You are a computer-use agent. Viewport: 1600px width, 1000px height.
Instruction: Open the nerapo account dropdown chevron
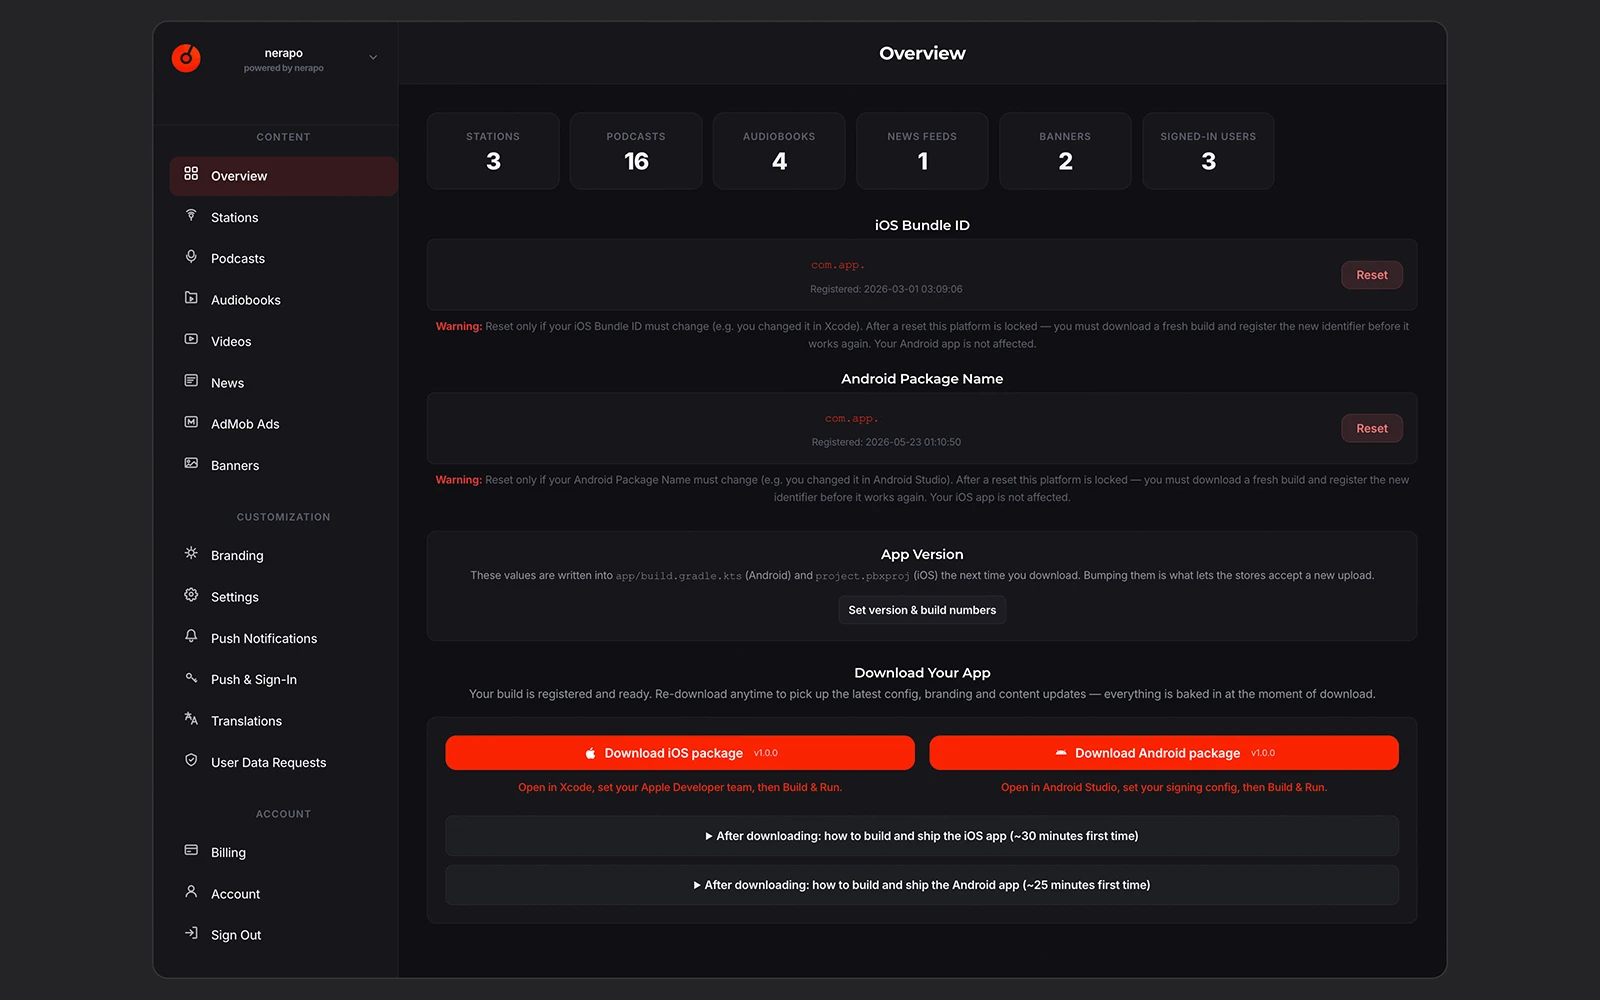(x=373, y=58)
